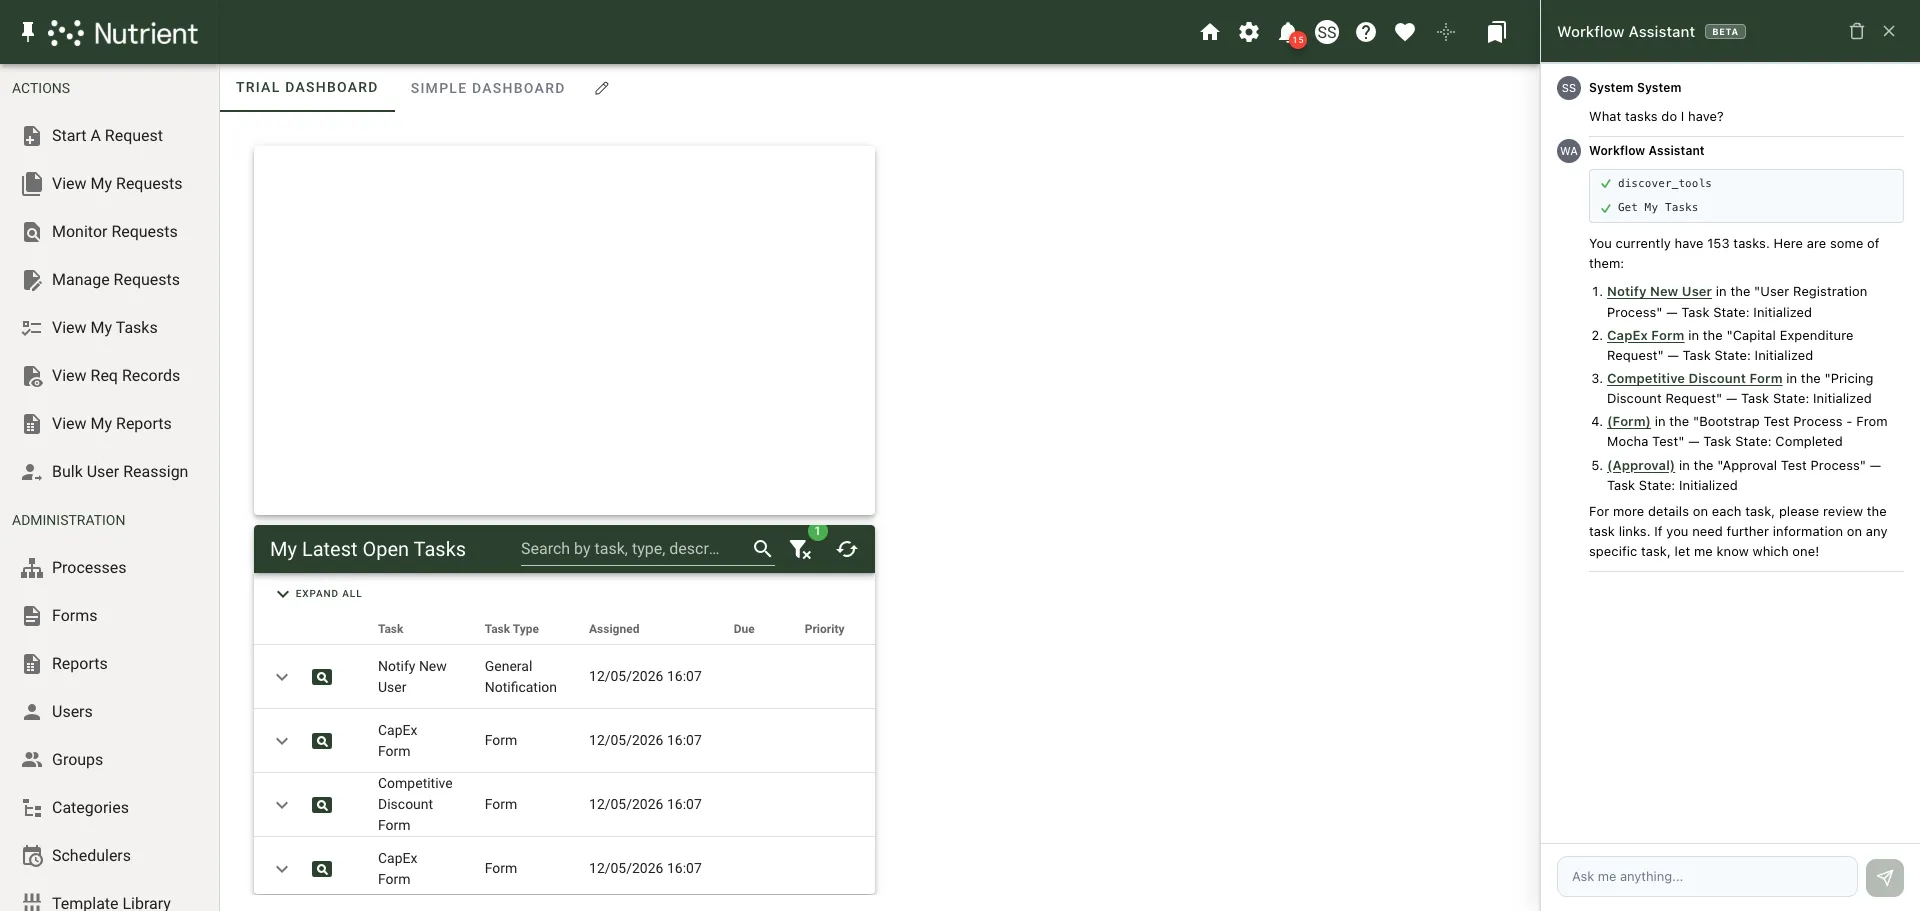Follow the CapEx Form link in chat
This screenshot has height=911, width=1920.
1645,336
